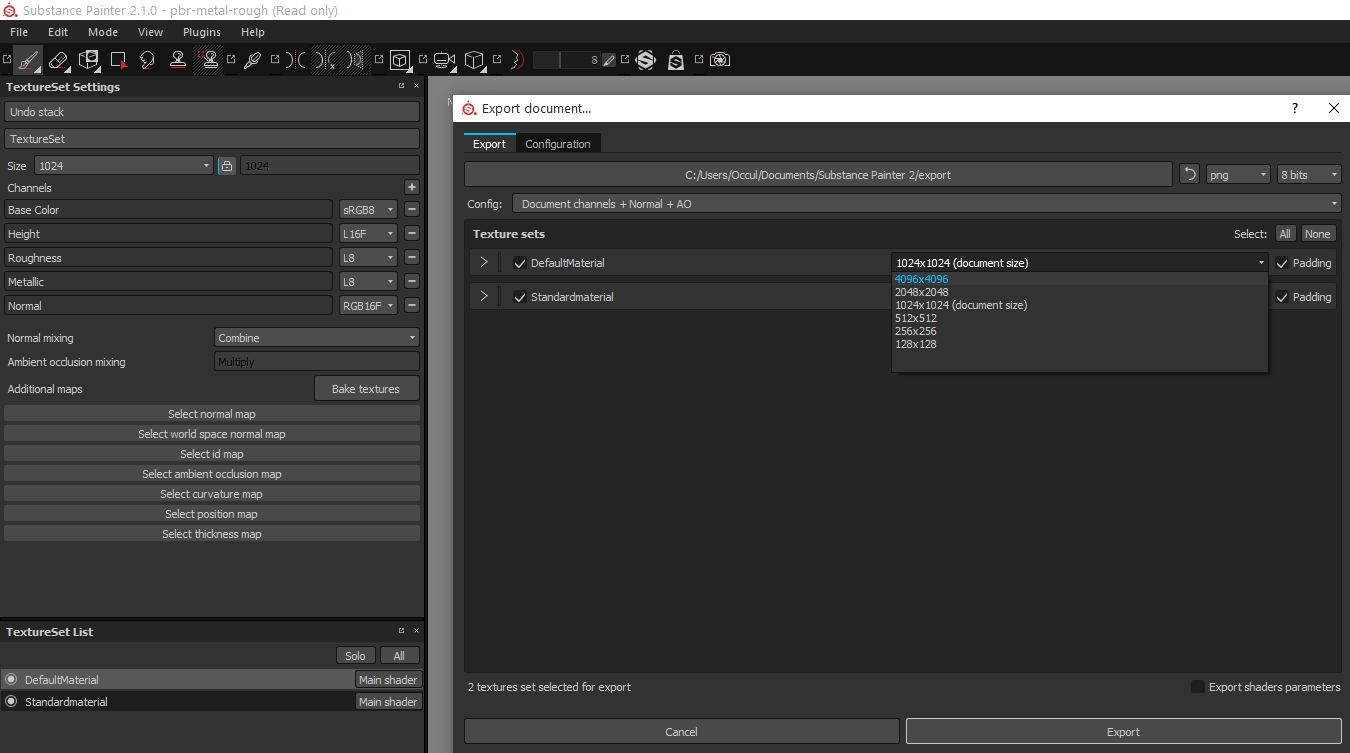Expand the Standardmaterial texture set row
The width and height of the screenshot is (1350, 753).
(484, 297)
